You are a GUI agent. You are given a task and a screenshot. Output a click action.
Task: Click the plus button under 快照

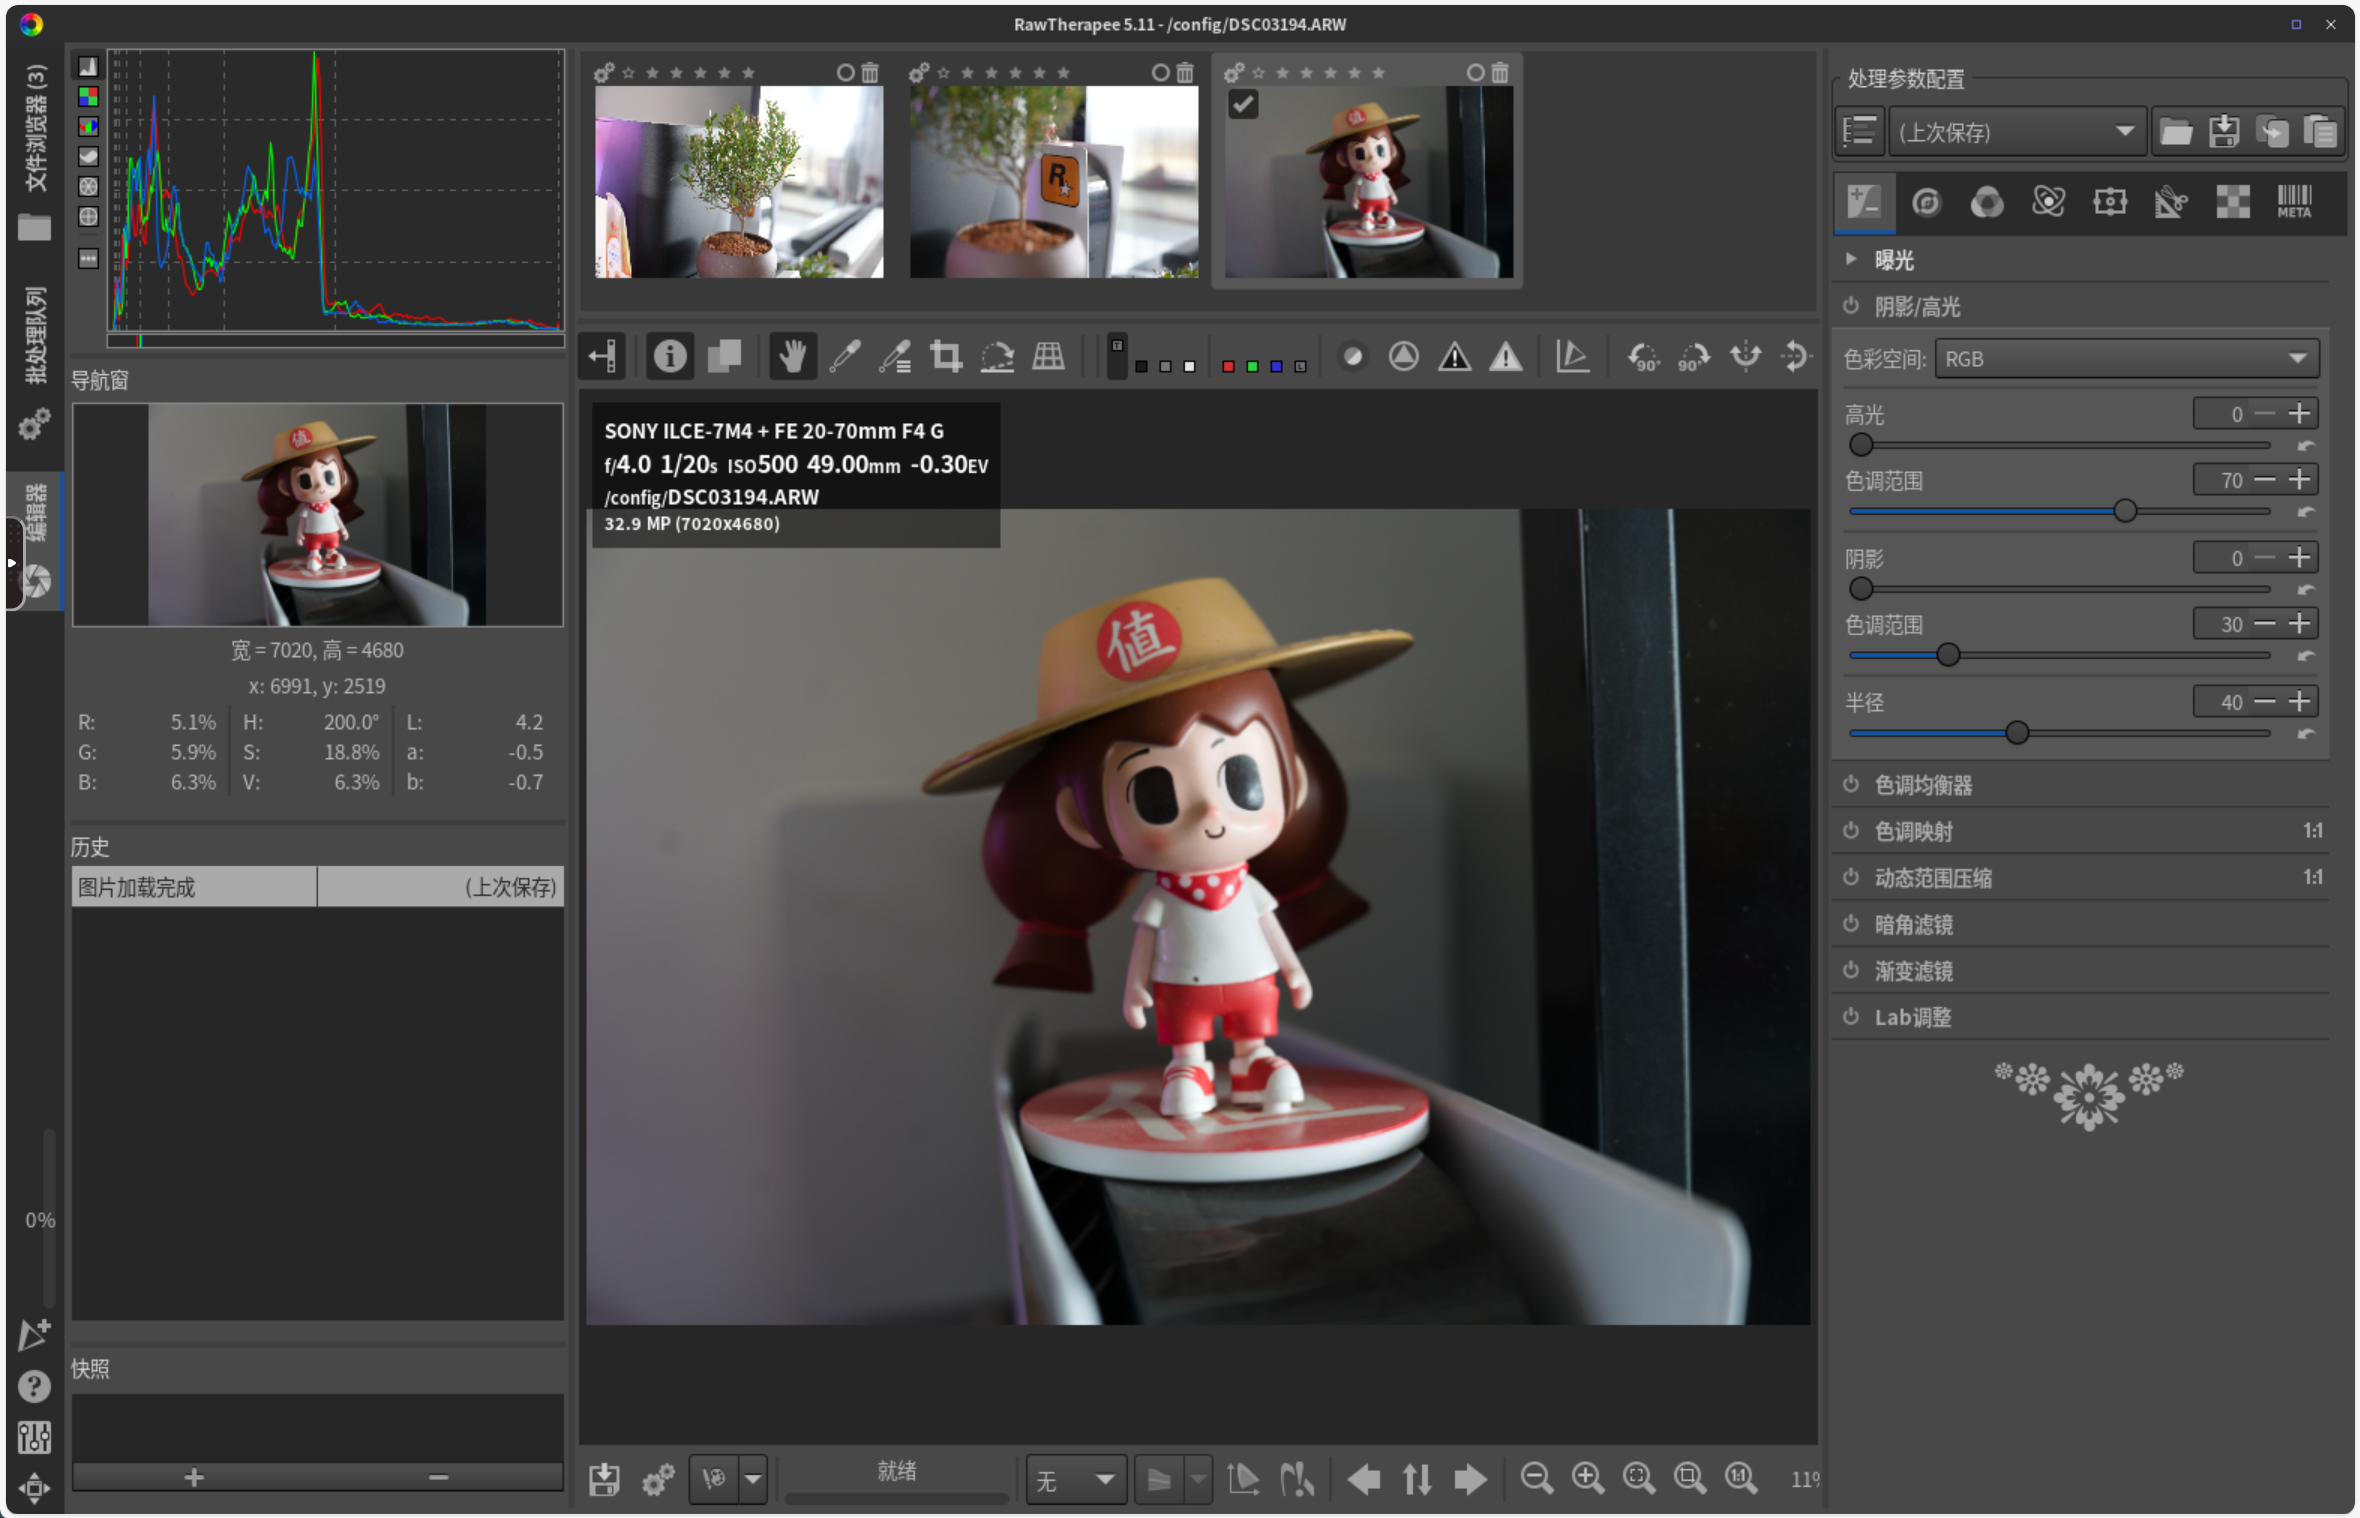[x=194, y=1477]
